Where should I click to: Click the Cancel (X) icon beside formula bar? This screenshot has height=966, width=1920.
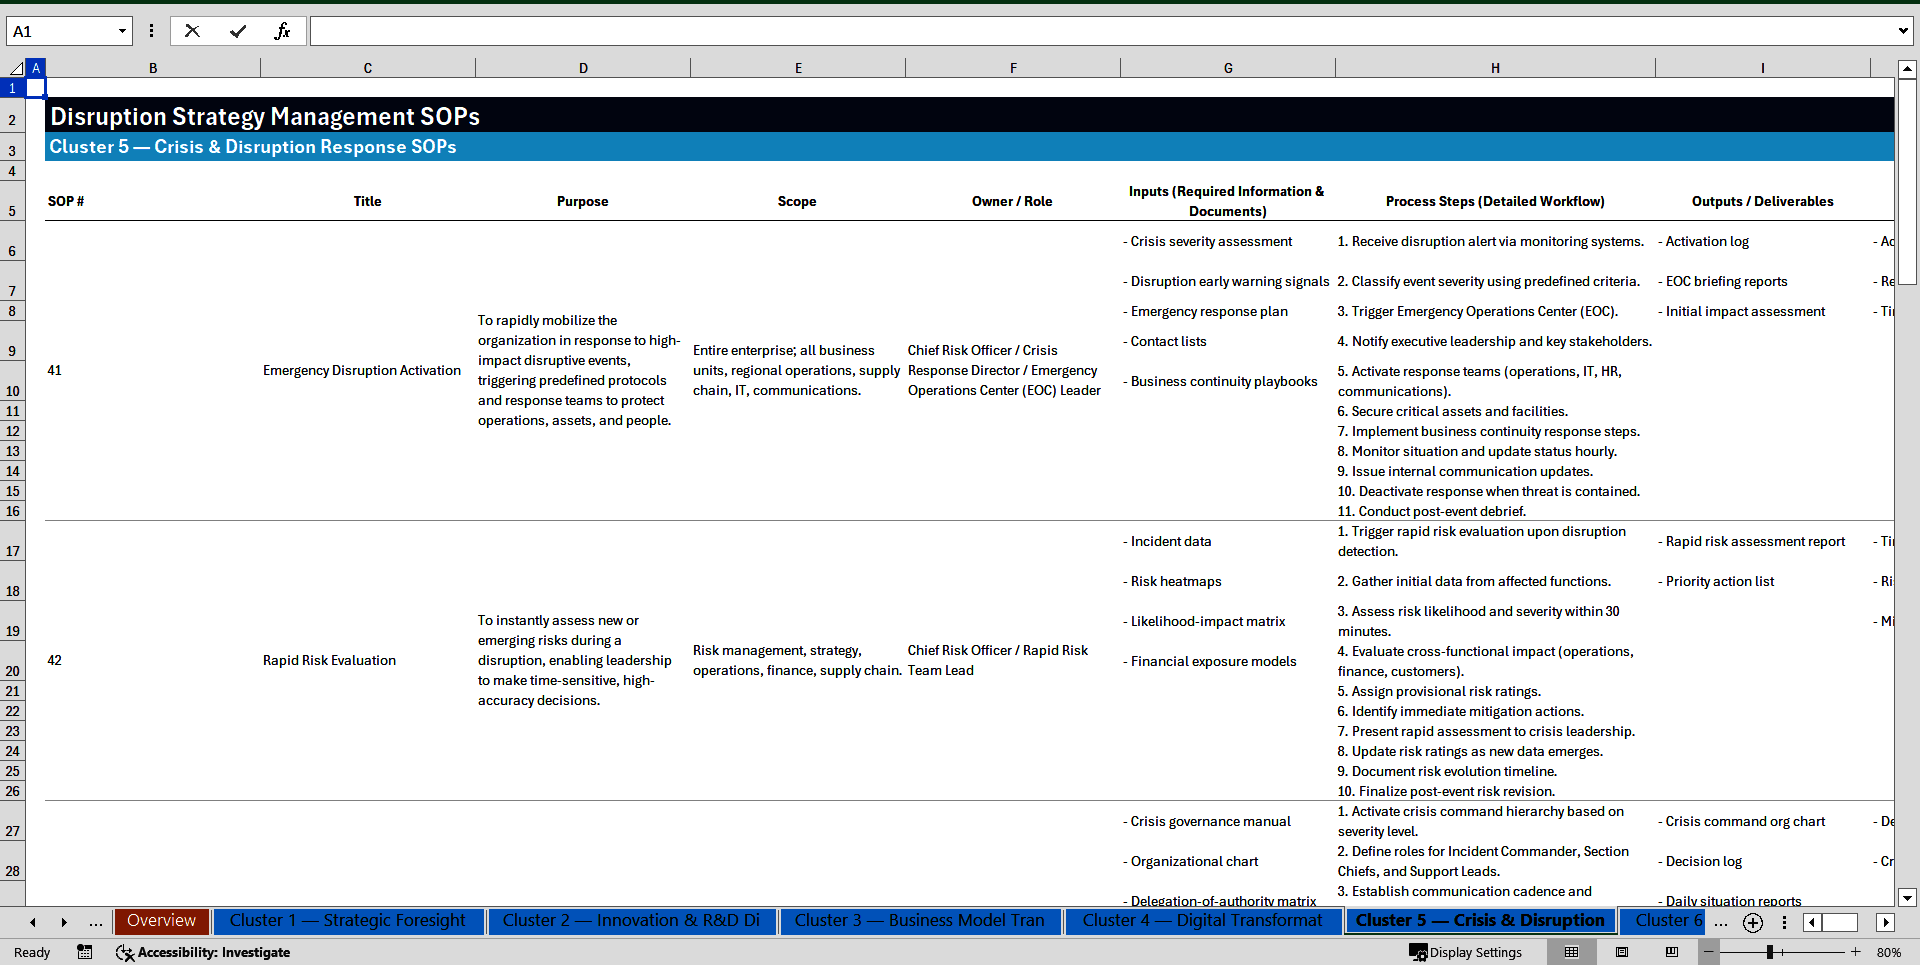pyautogui.click(x=192, y=30)
